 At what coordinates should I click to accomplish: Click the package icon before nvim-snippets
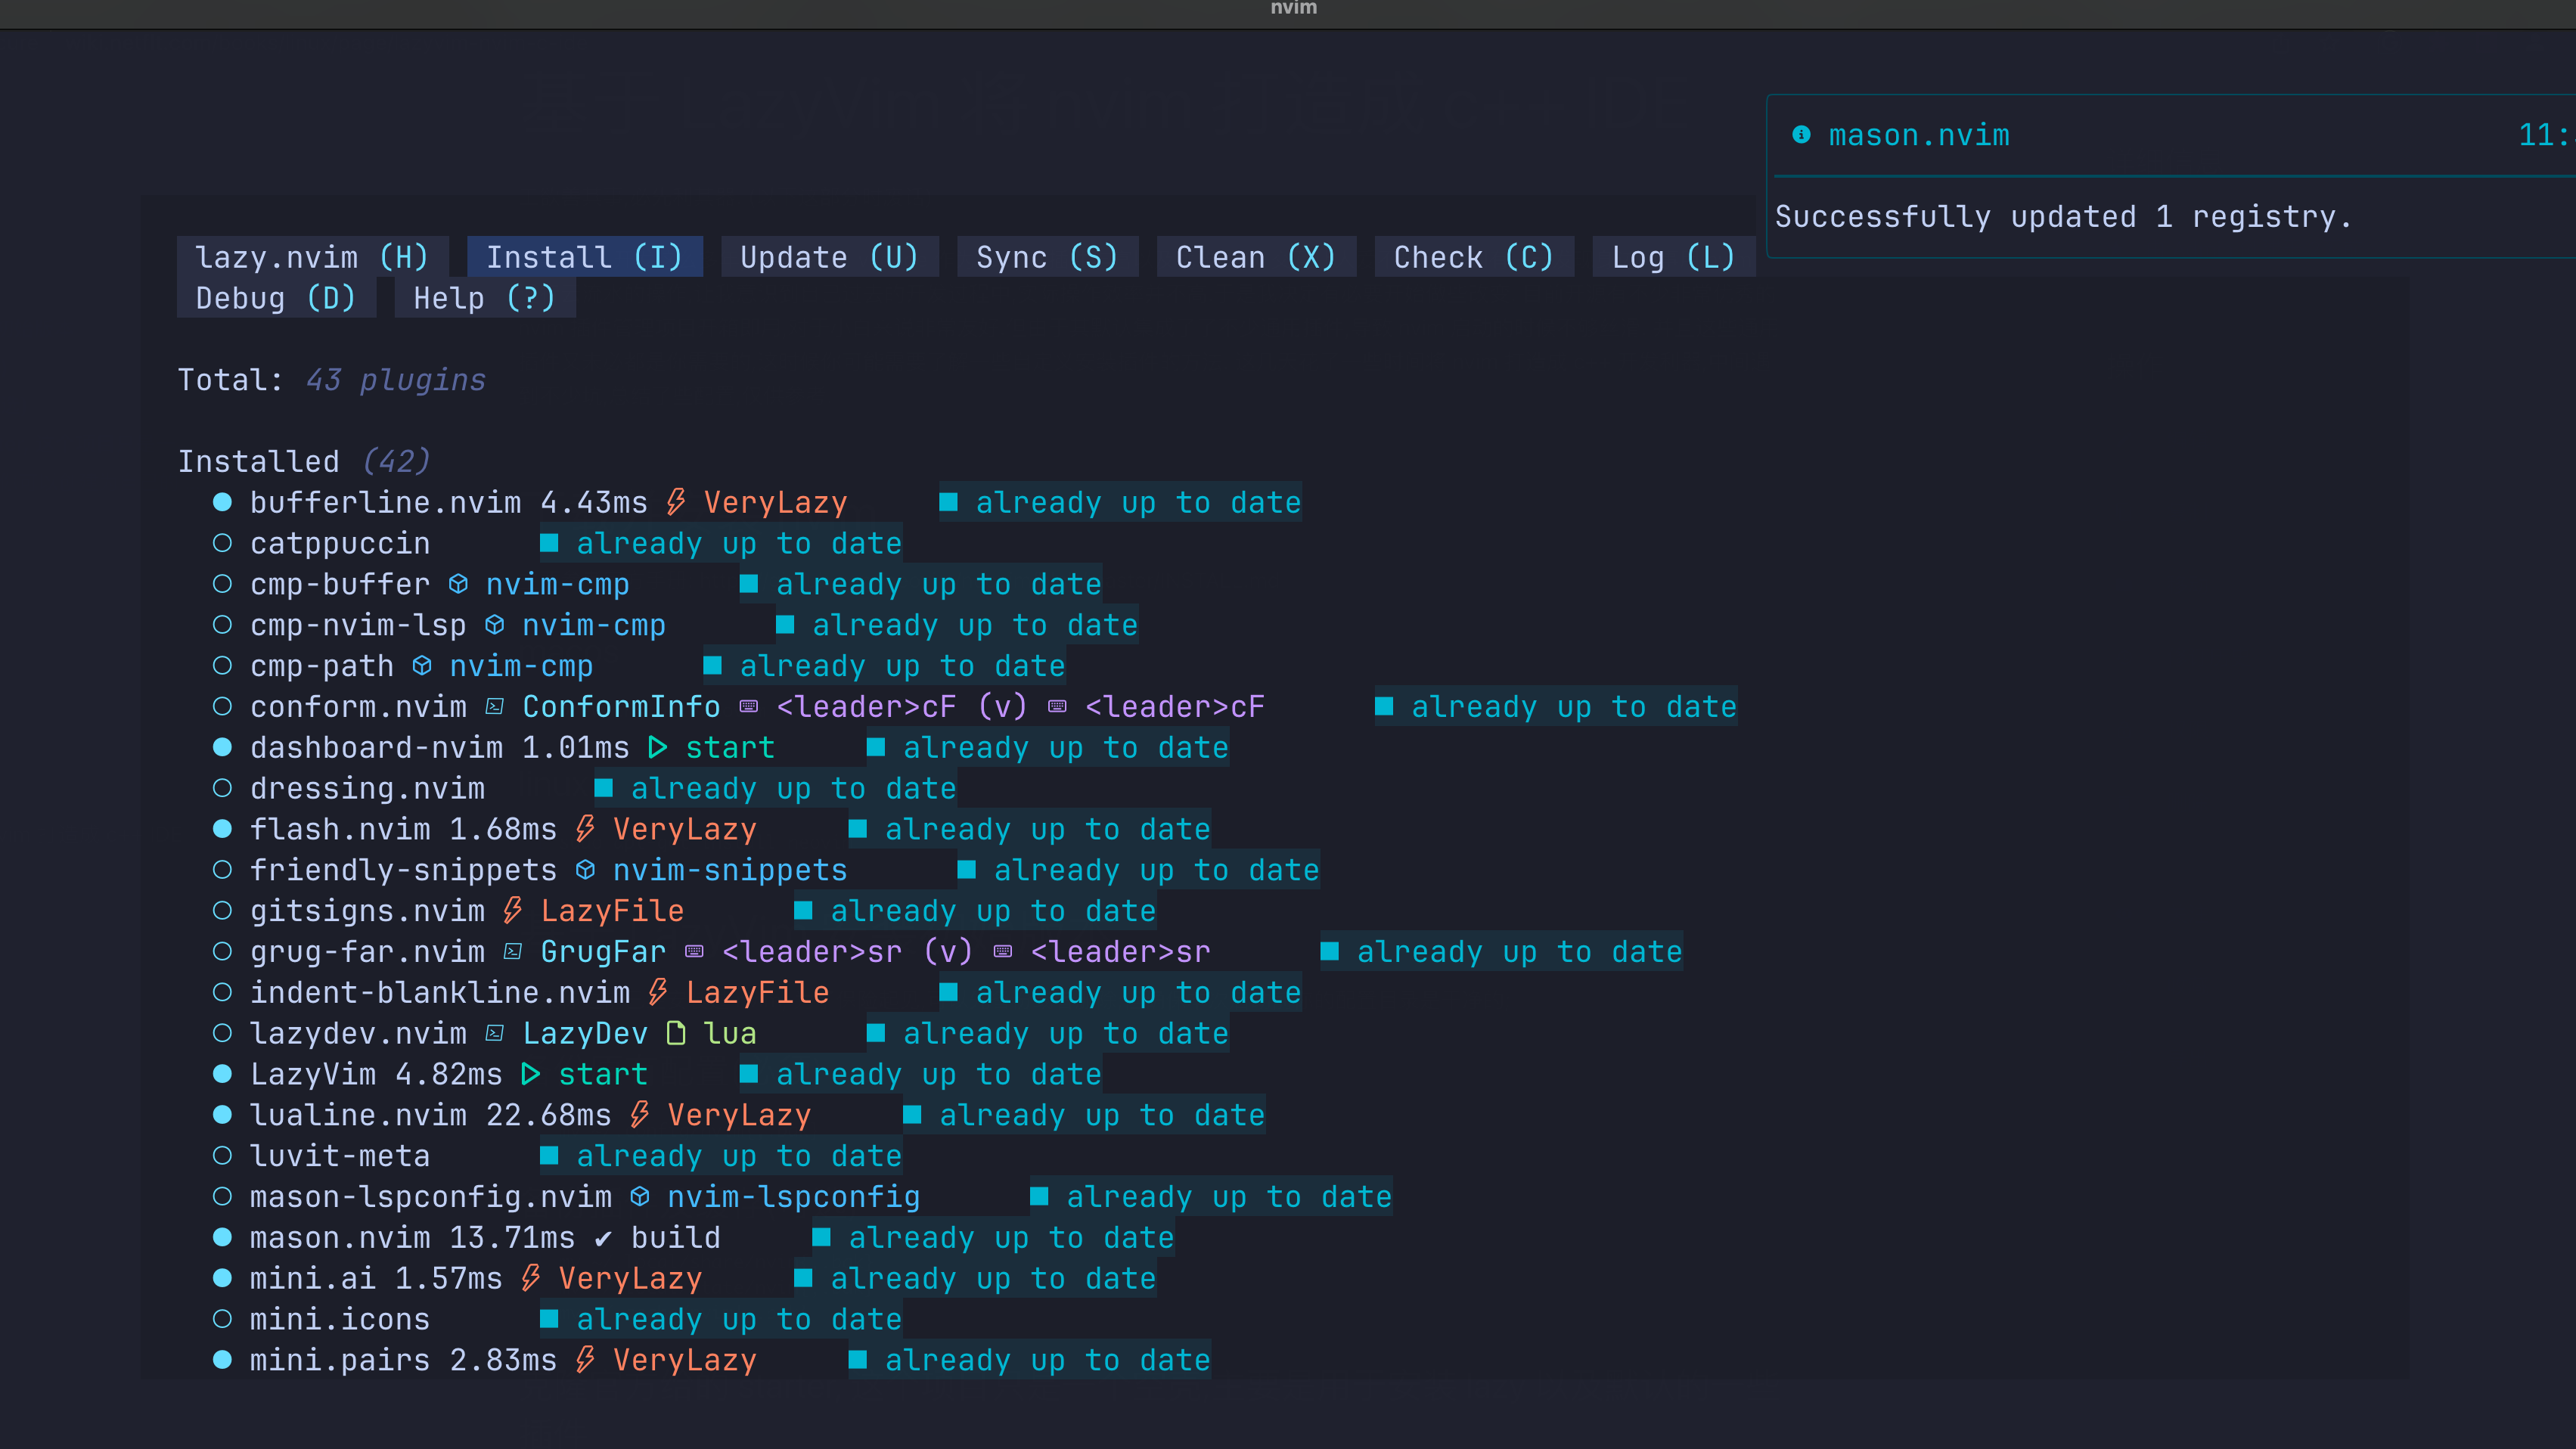pos(585,870)
